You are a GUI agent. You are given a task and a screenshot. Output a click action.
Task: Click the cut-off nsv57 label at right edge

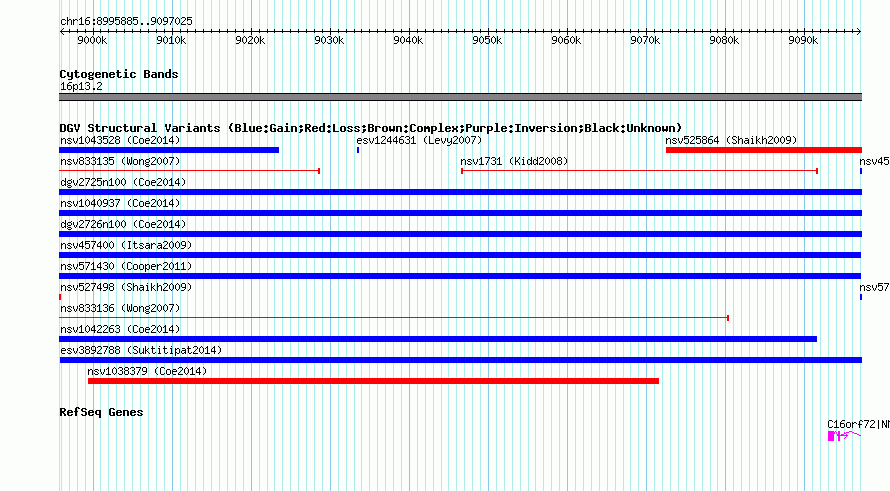point(874,287)
